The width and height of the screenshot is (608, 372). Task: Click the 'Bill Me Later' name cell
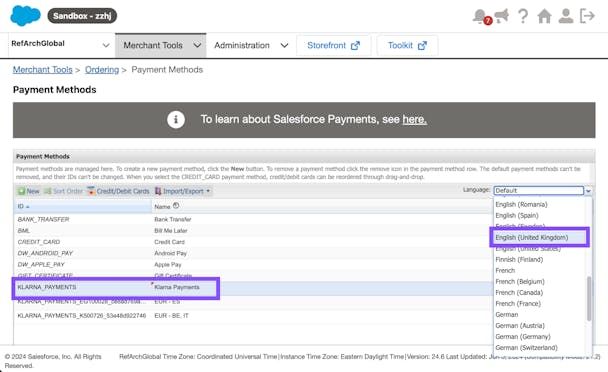[x=171, y=231]
